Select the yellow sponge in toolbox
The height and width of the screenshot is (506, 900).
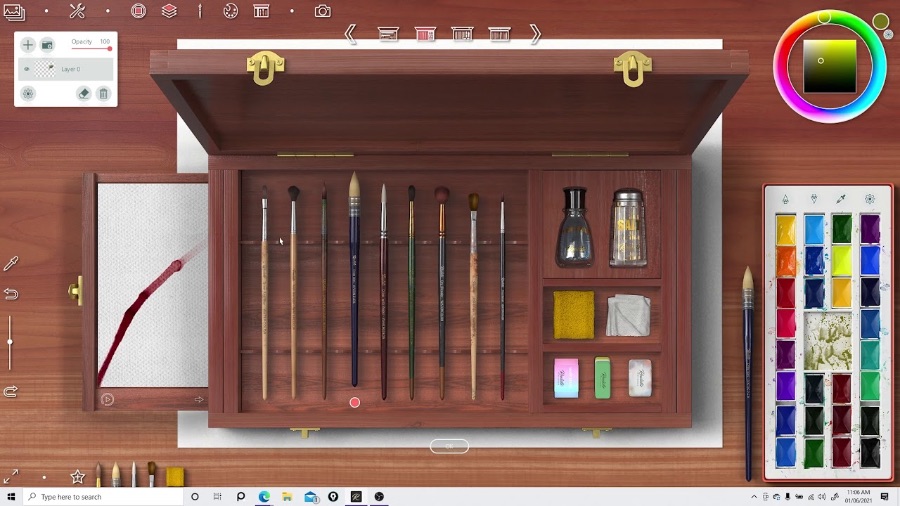[573, 315]
